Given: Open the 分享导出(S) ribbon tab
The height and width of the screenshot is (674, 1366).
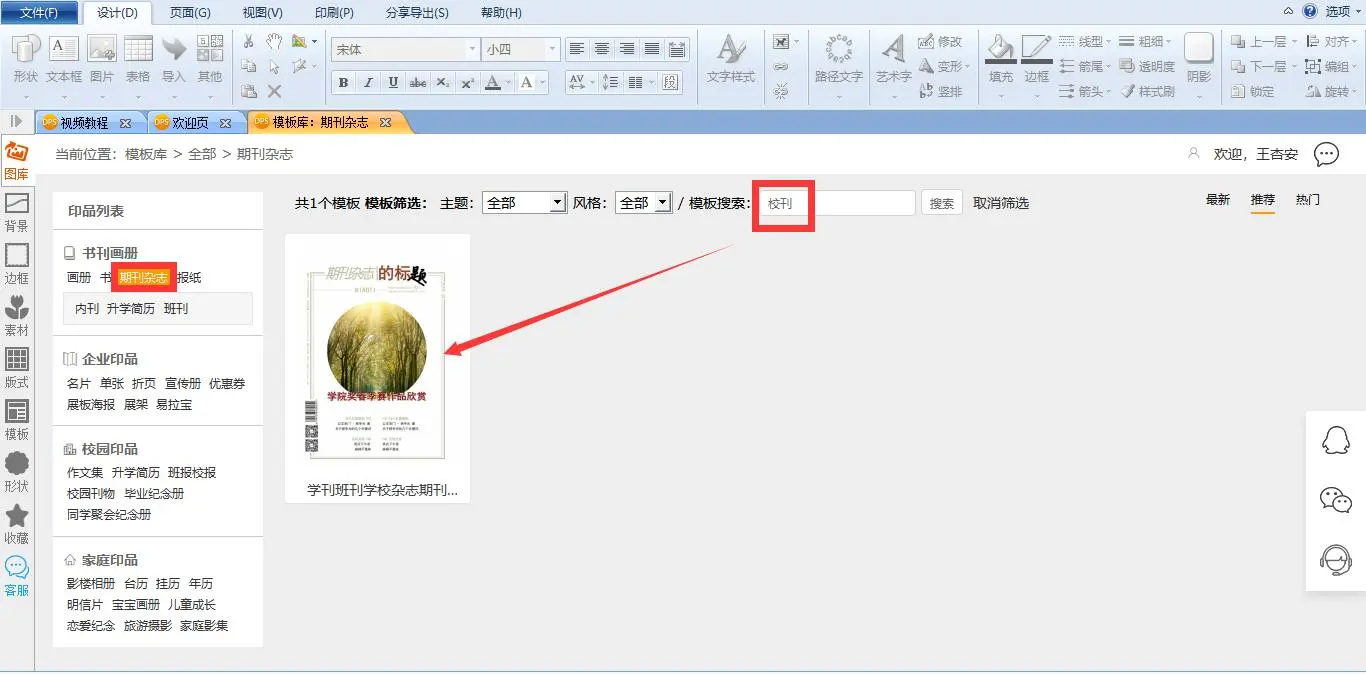Looking at the screenshot, I should (417, 13).
